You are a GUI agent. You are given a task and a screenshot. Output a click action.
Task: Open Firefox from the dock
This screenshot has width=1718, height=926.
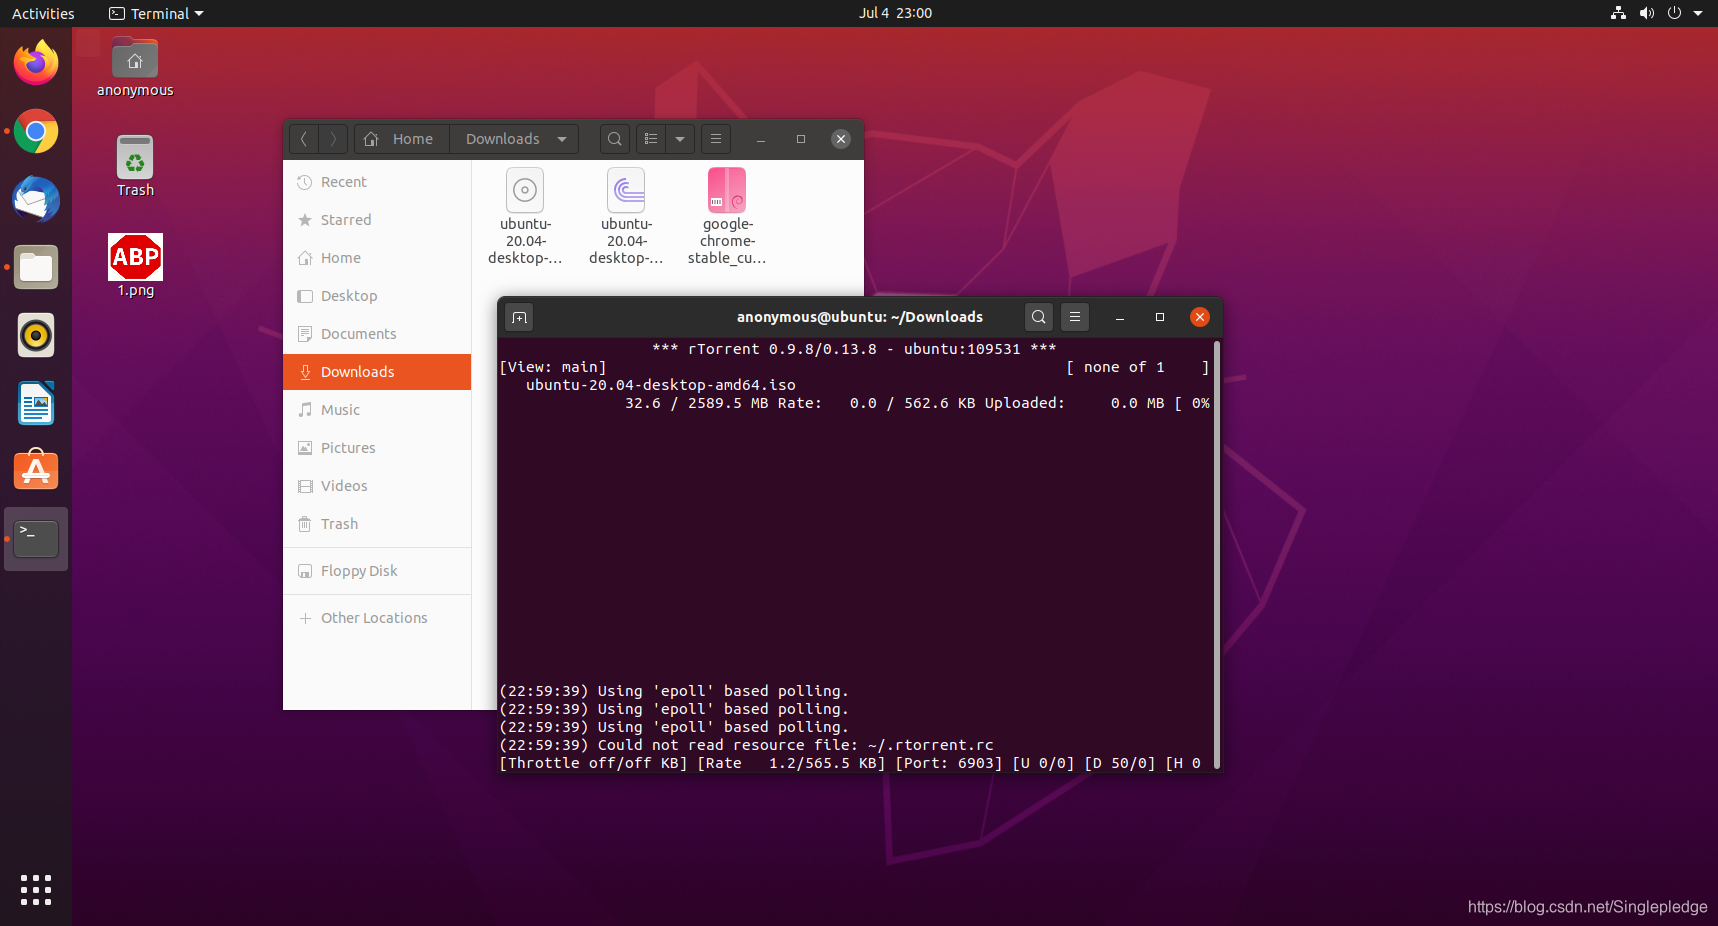(36, 63)
